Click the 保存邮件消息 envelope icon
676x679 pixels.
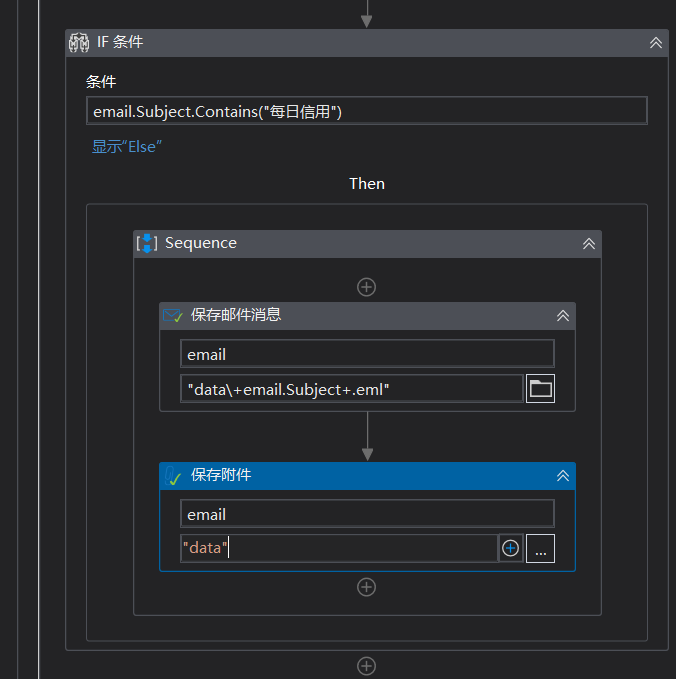(x=172, y=315)
